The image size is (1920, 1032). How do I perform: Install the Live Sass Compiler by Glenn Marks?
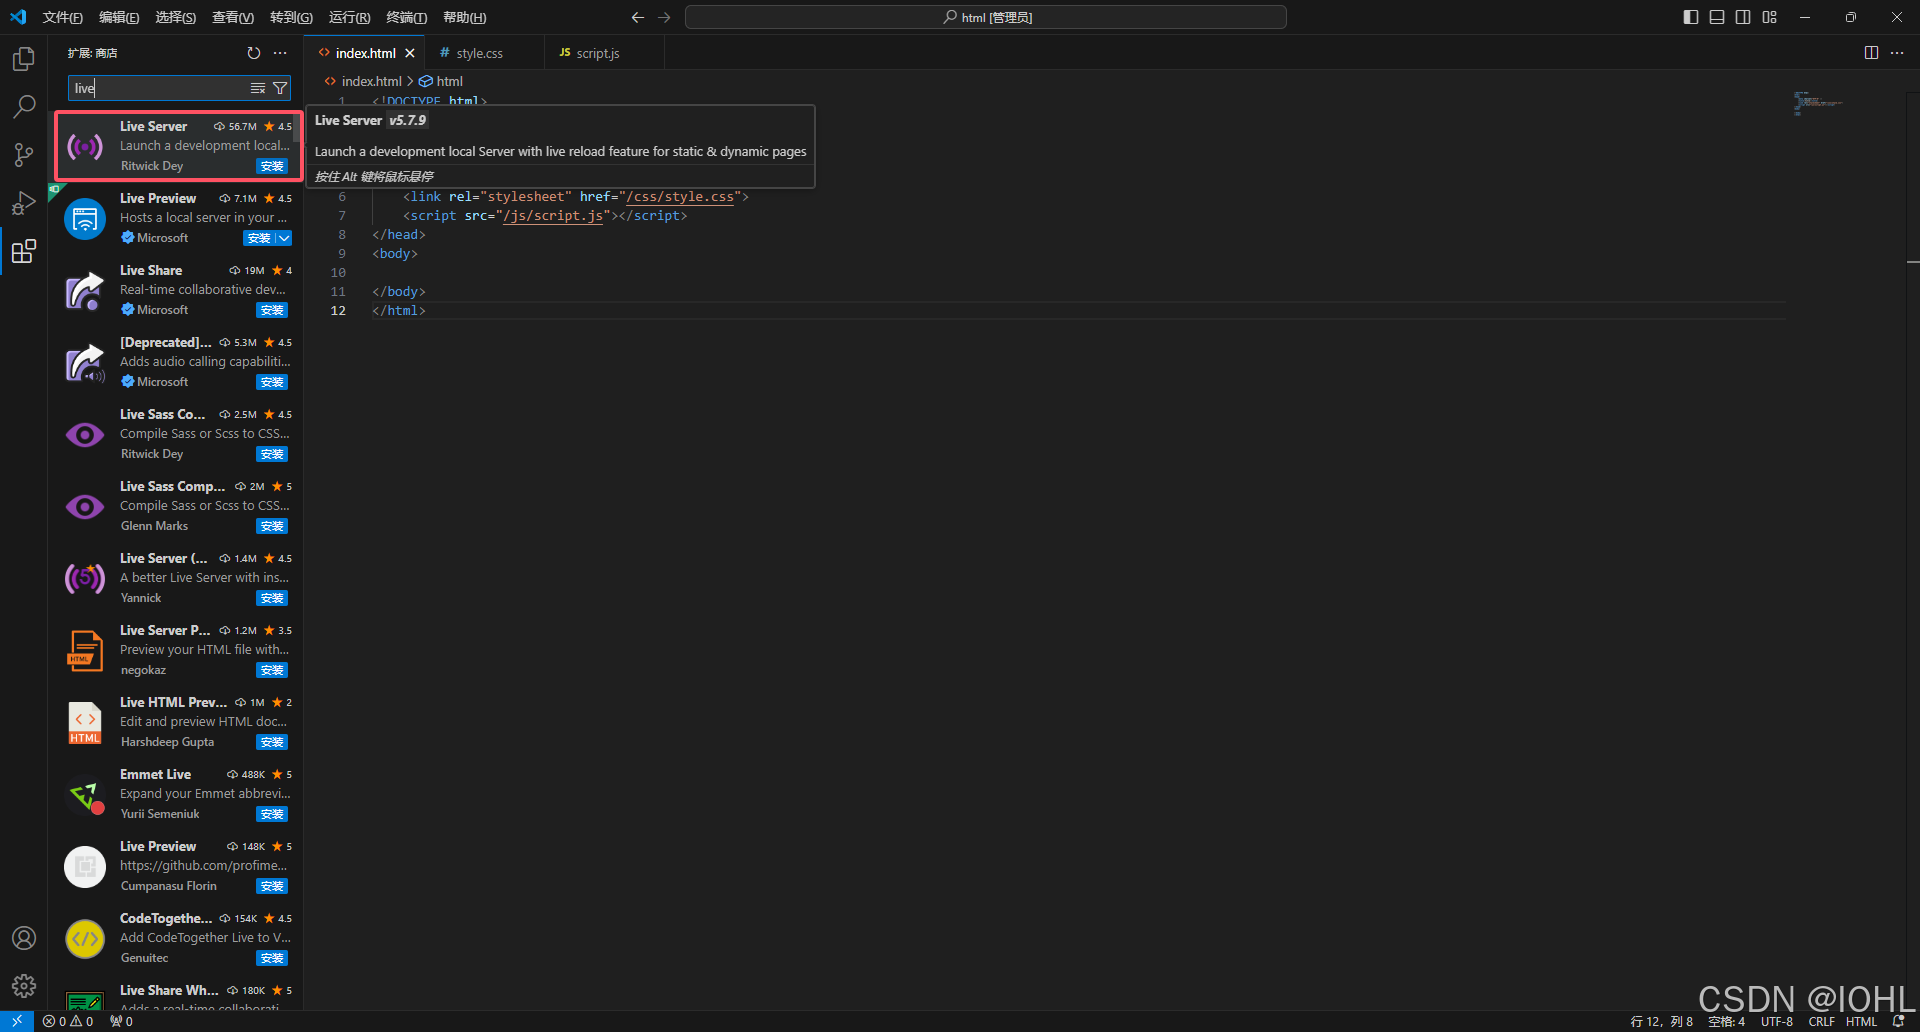click(x=272, y=526)
